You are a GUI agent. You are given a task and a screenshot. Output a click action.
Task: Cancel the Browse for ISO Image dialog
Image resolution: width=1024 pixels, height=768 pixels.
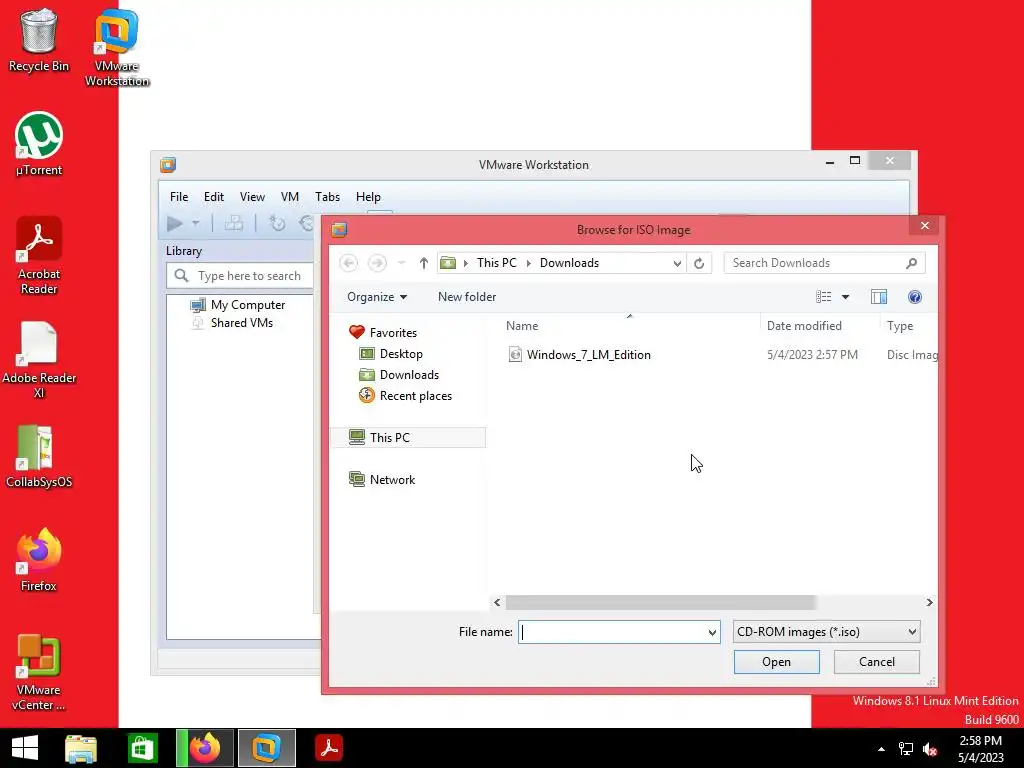(x=876, y=662)
